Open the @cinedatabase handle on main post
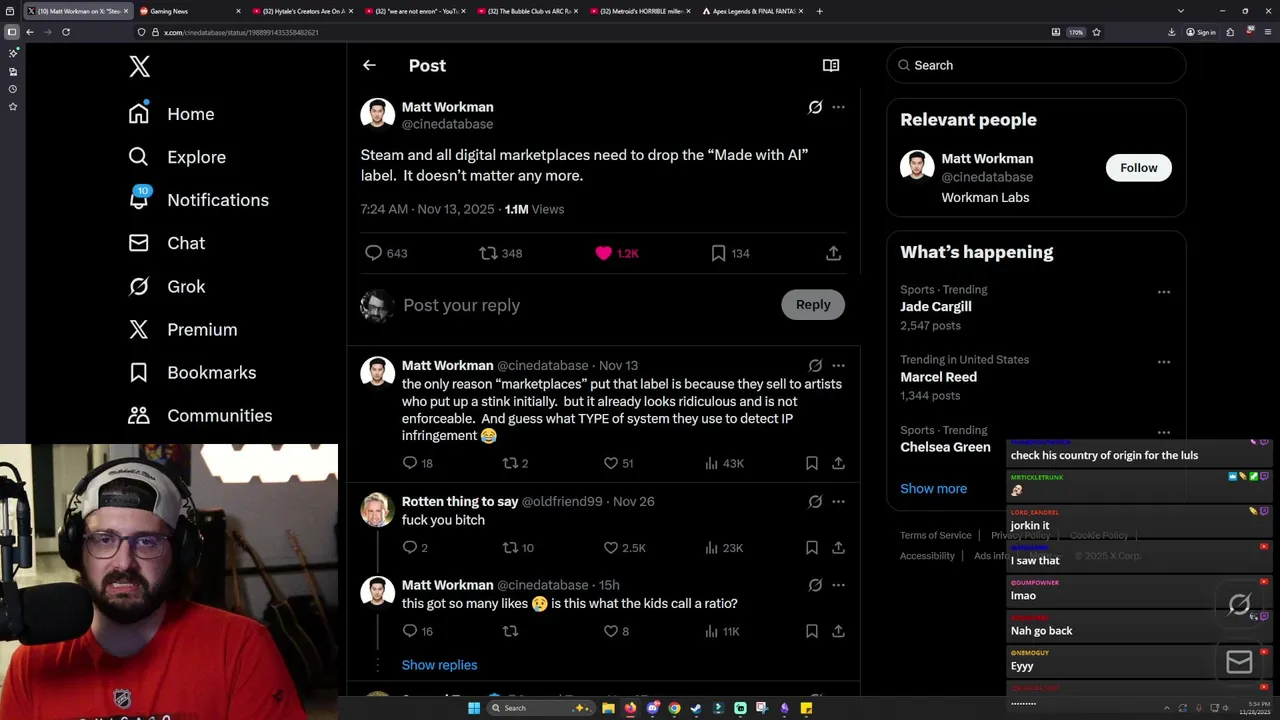This screenshot has height=720, width=1280. coord(447,124)
